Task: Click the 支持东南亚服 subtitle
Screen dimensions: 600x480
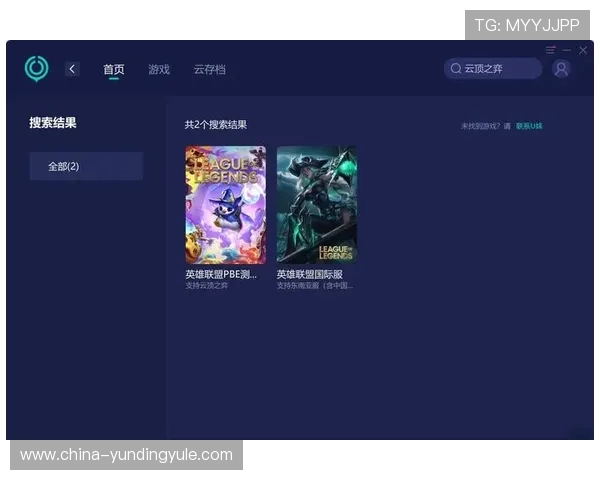Action: [315, 286]
